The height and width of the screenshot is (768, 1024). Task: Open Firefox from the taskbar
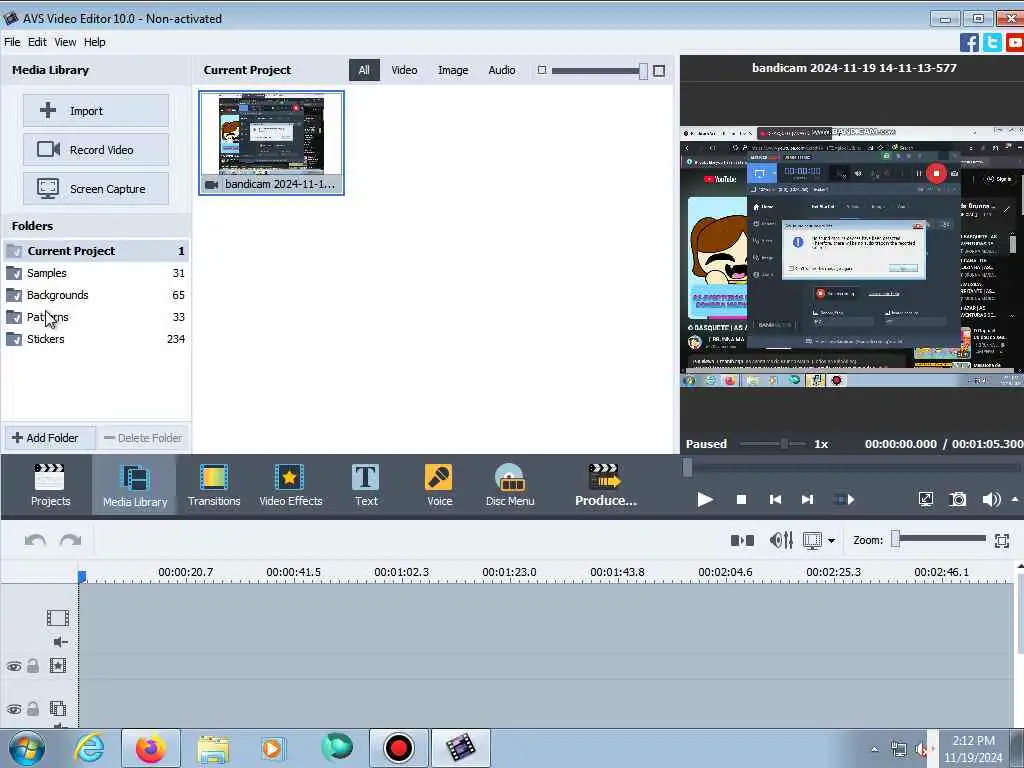click(150, 748)
